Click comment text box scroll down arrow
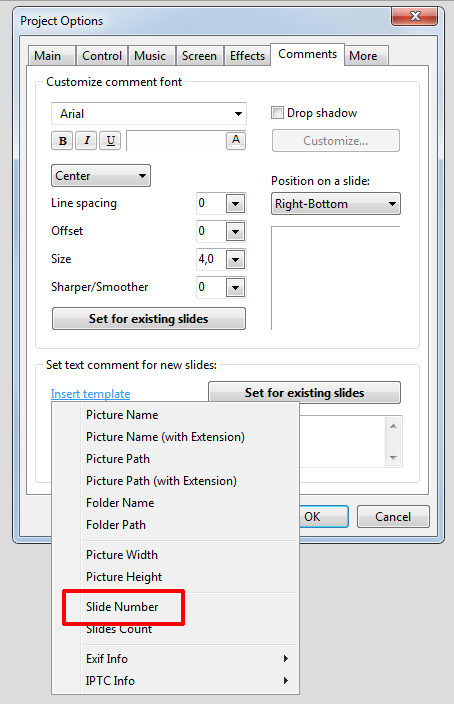454x704 pixels. 393,458
